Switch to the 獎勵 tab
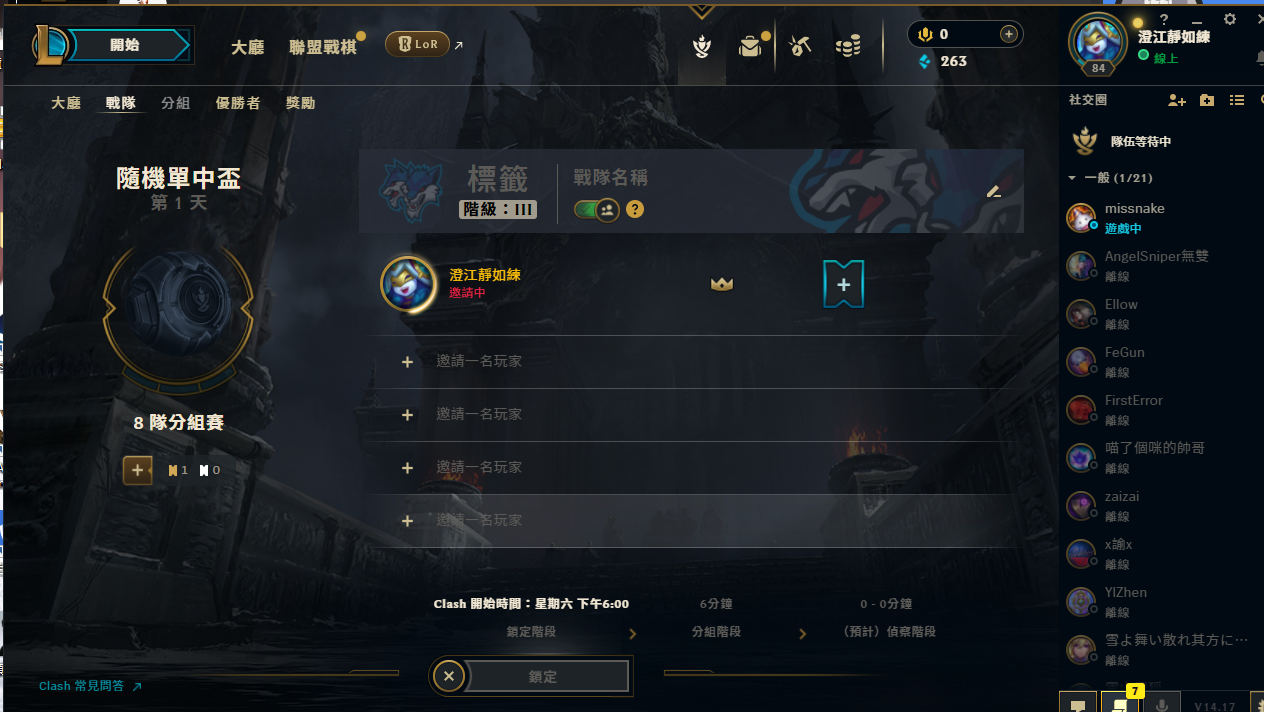 coord(300,103)
